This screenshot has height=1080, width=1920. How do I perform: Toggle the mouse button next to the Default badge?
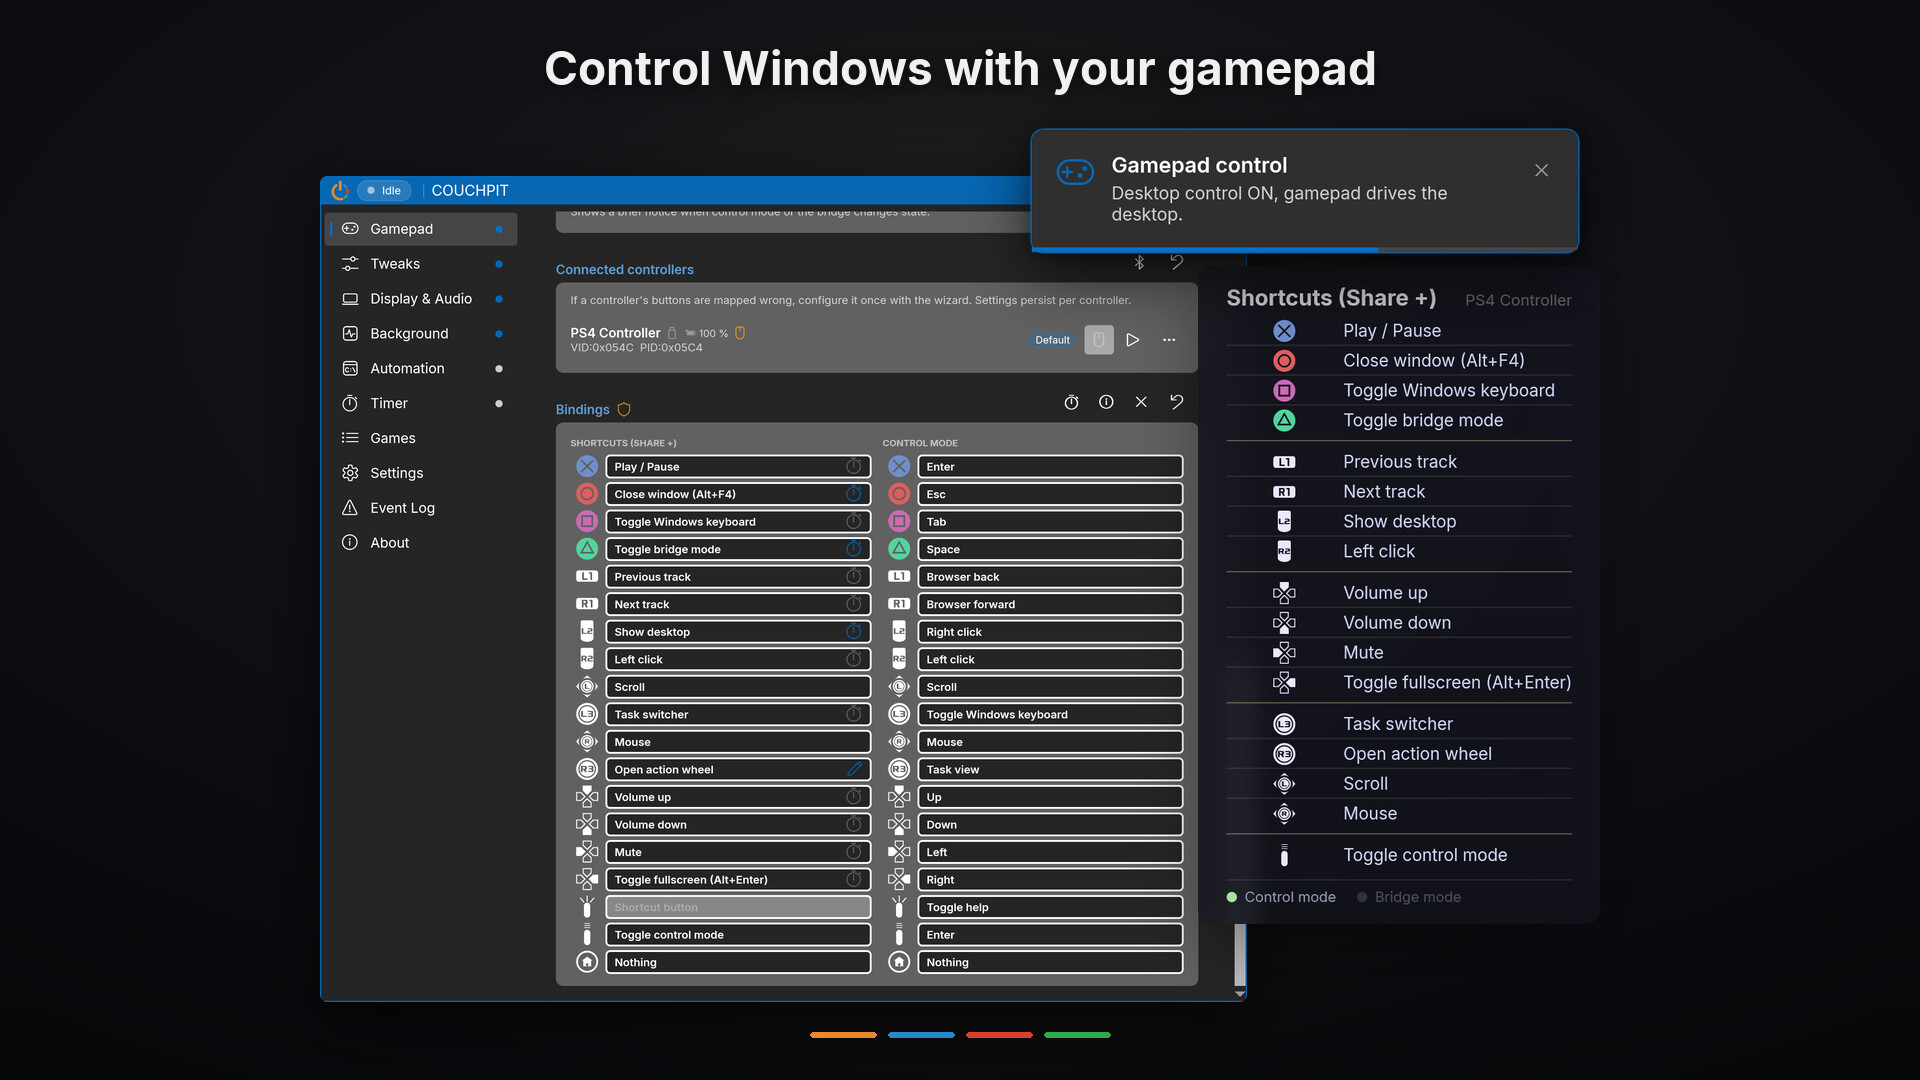point(1099,340)
